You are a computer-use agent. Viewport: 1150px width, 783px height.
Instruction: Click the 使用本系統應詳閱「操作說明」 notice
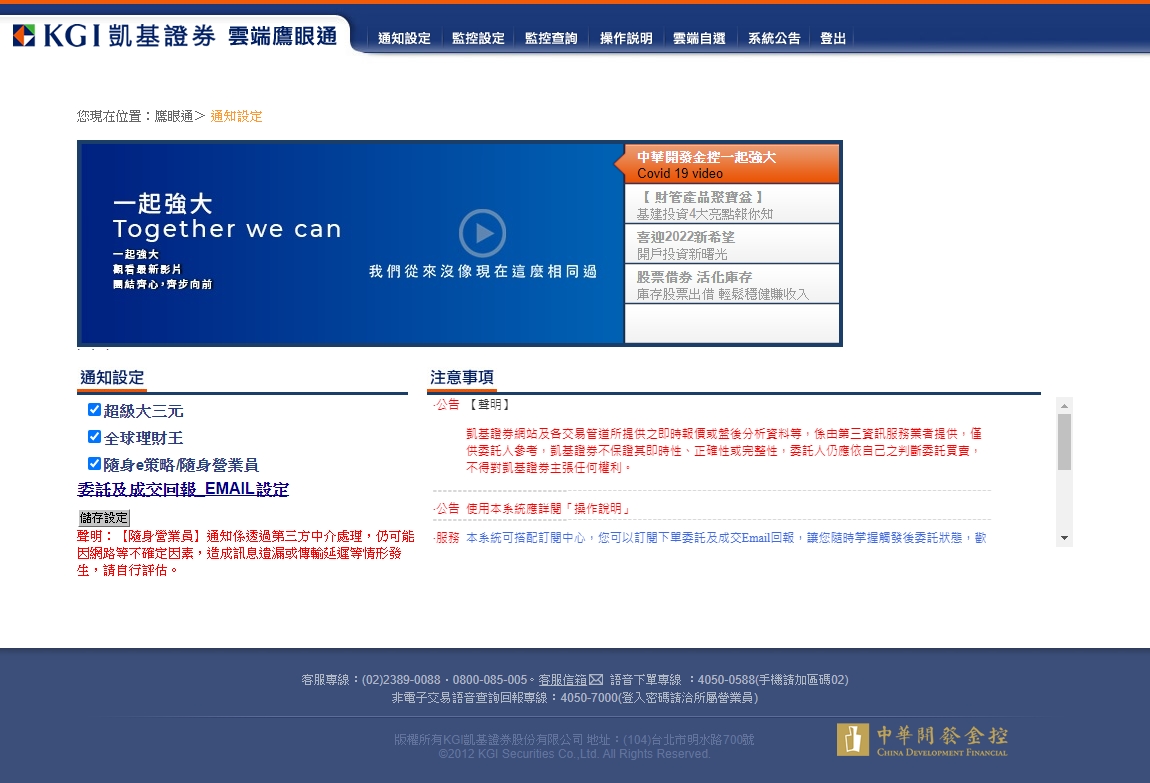(x=548, y=509)
